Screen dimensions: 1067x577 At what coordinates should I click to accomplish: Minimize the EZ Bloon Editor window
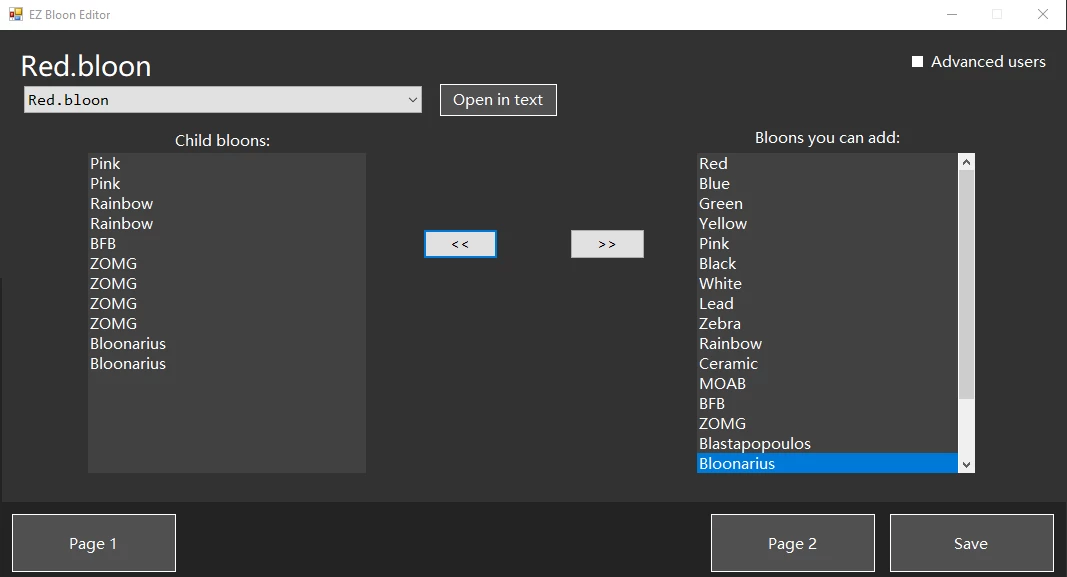point(952,14)
